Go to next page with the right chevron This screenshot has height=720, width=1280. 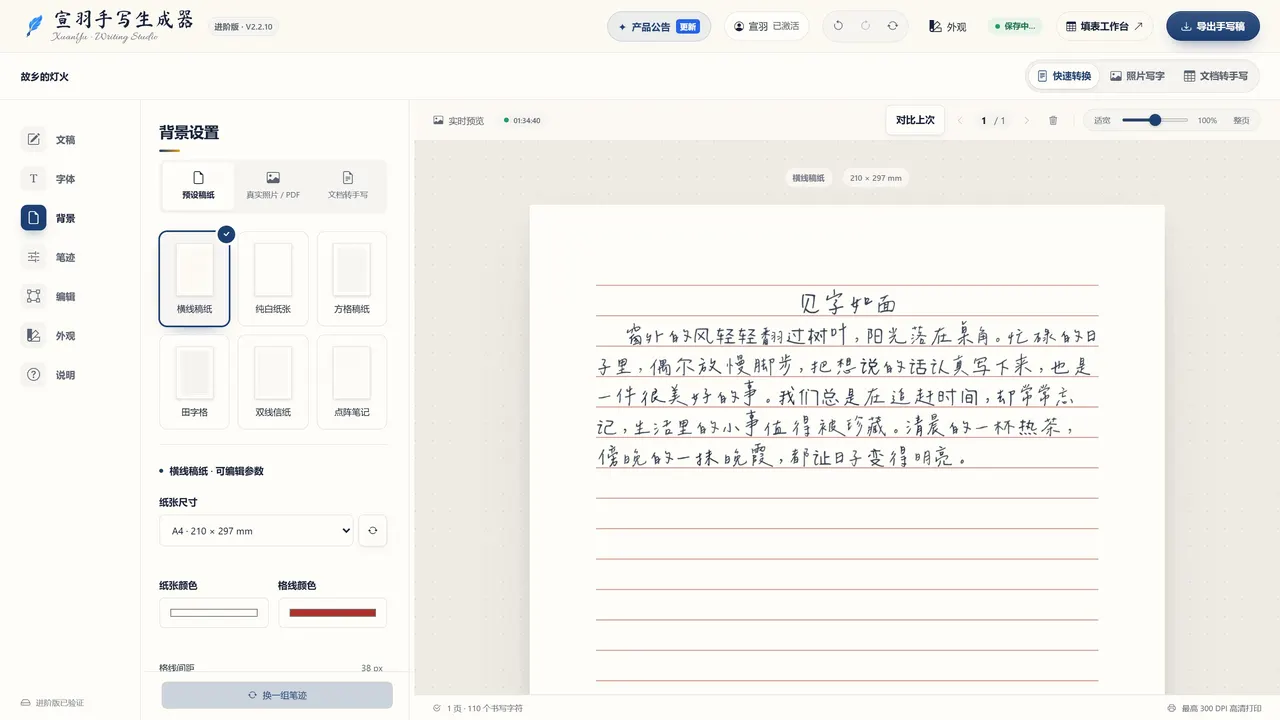point(1026,120)
